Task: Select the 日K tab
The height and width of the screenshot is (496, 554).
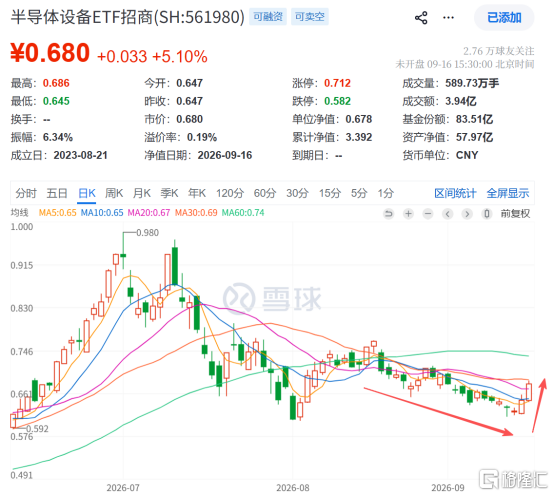Action: pos(87,193)
